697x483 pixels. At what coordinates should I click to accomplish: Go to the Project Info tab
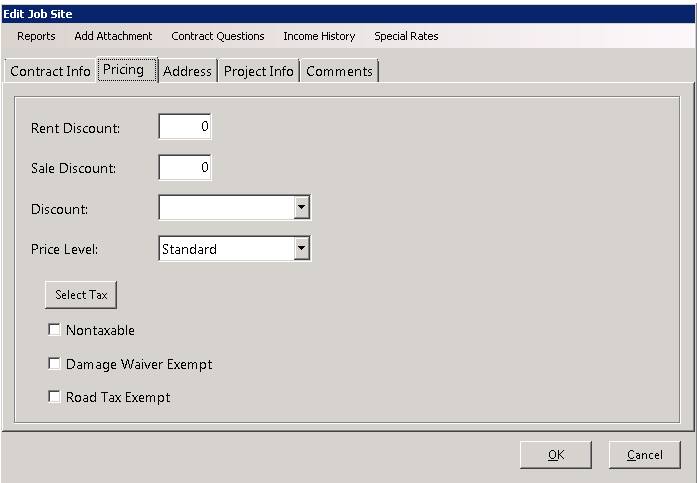(258, 71)
